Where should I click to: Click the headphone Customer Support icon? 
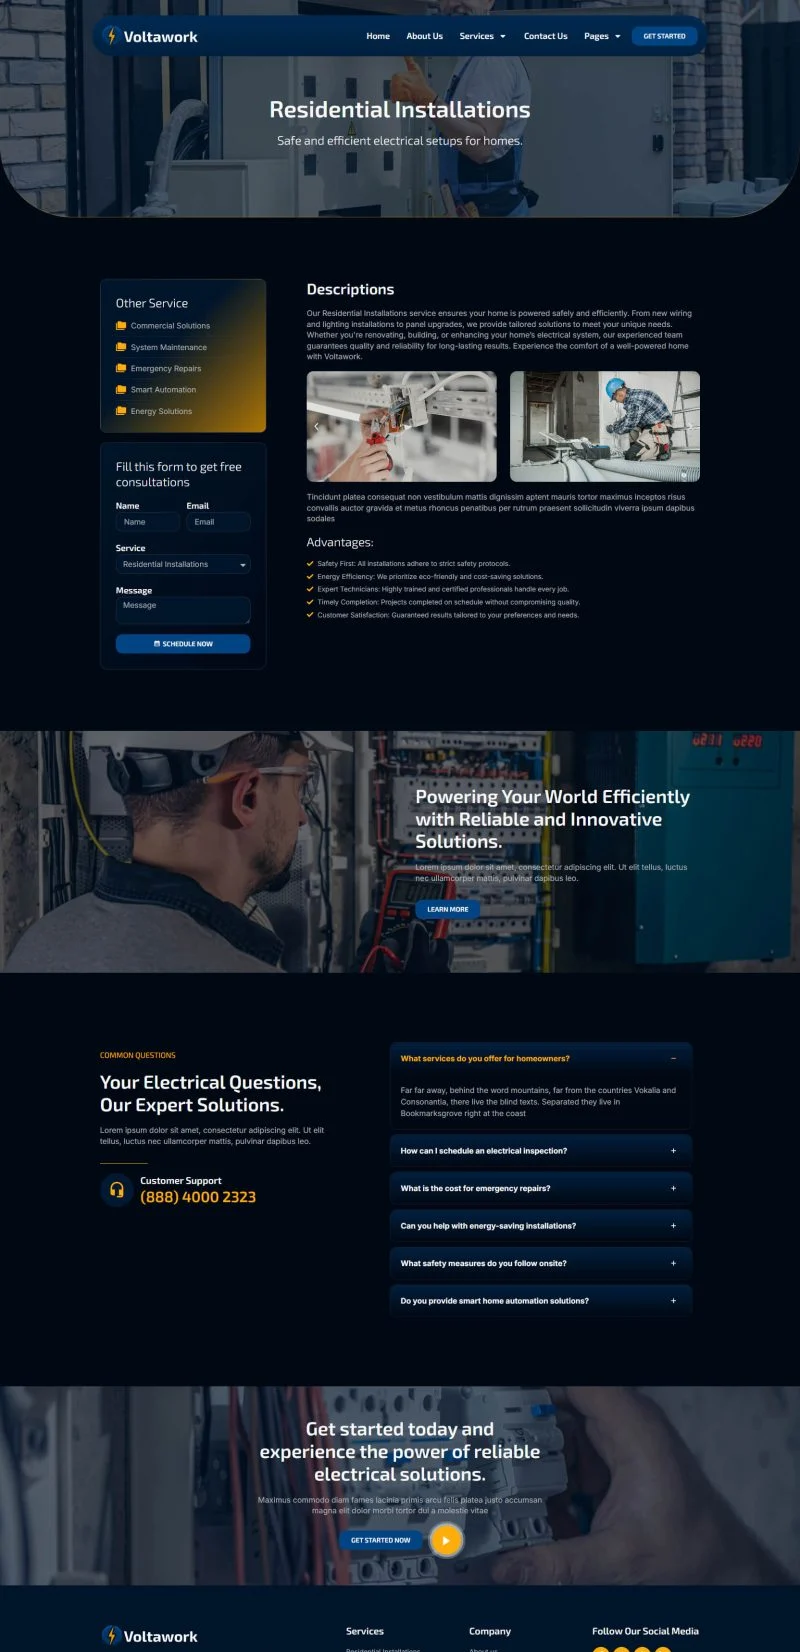coord(117,1190)
